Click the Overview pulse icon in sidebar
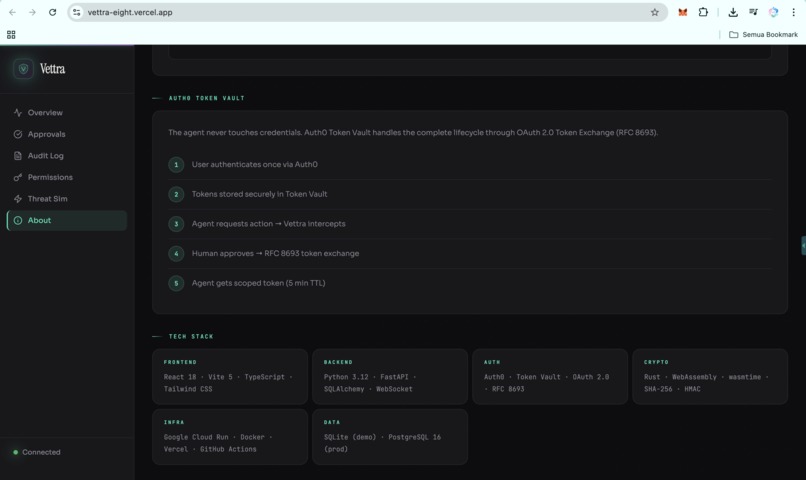Viewport: 806px width, 480px height. (18, 113)
